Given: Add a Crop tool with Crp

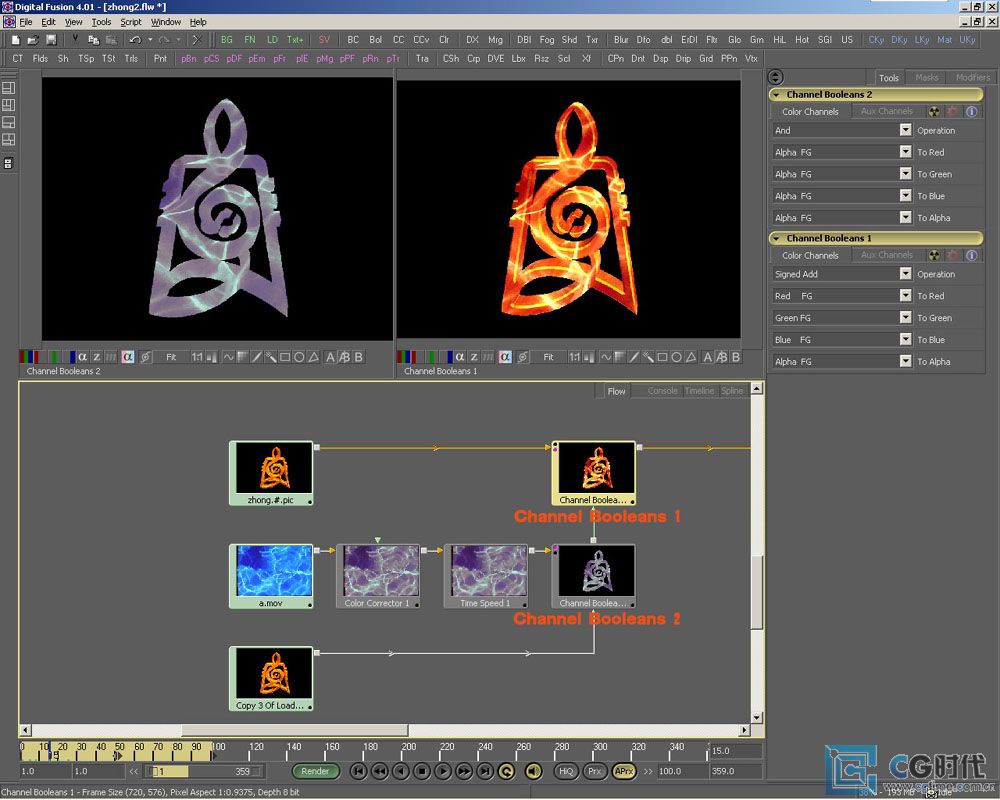Looking at the screenshot, I should pyautogui.click(x=473, y=59).
